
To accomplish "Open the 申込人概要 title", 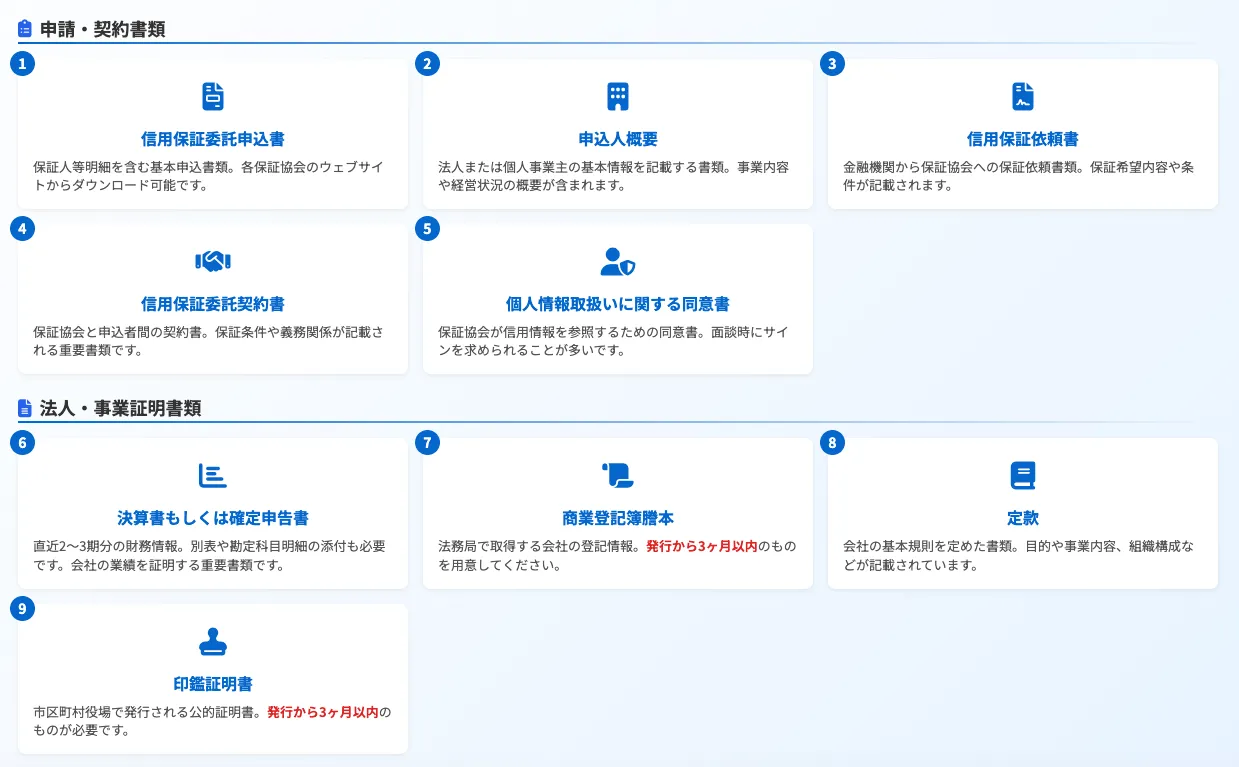I will pos(618,139).
